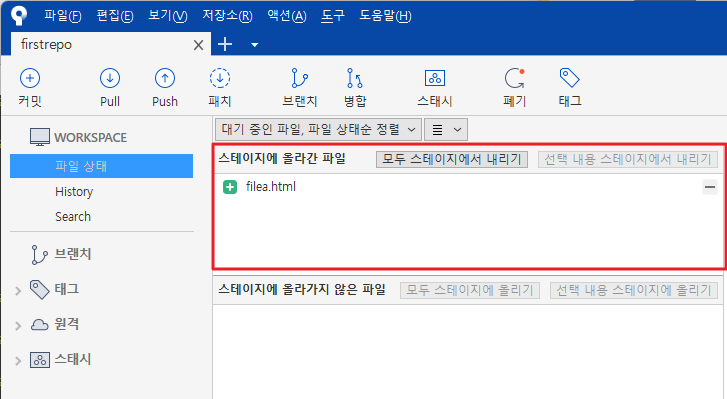Image resolution: width=727 pixels, height=399 pixels.
Task: Click the Pull toolbar icon
Action: pos(110,78)
